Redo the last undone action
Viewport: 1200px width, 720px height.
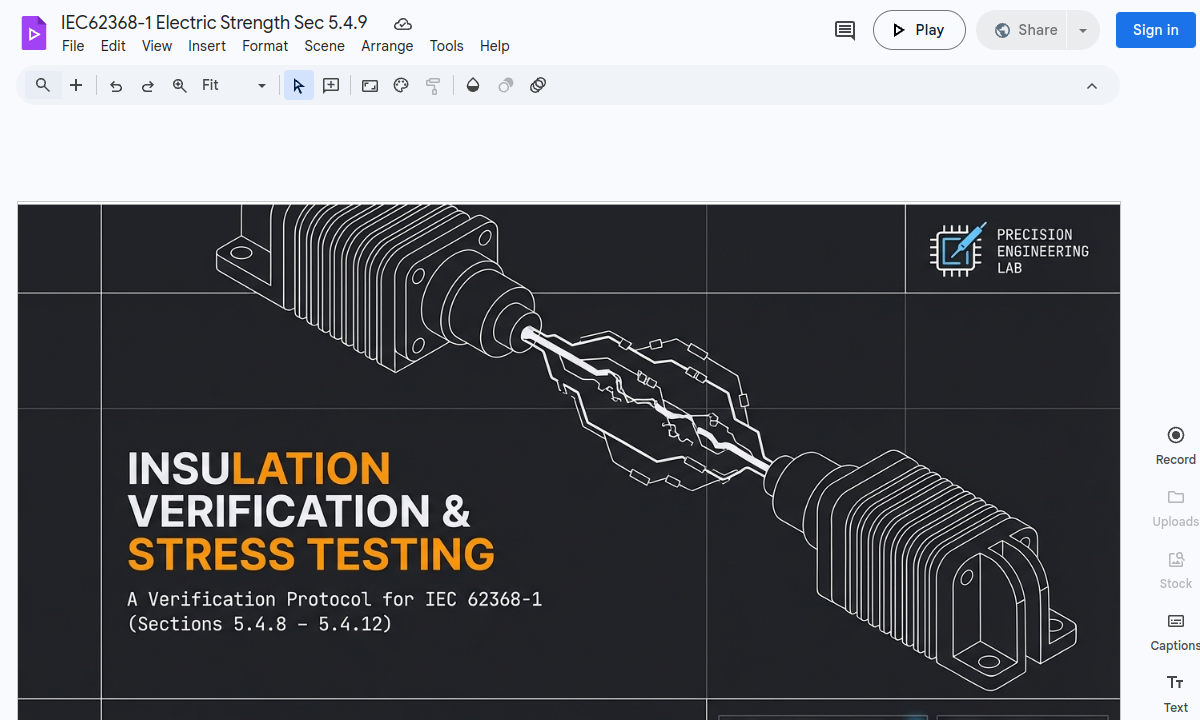(x=148, y=86)
